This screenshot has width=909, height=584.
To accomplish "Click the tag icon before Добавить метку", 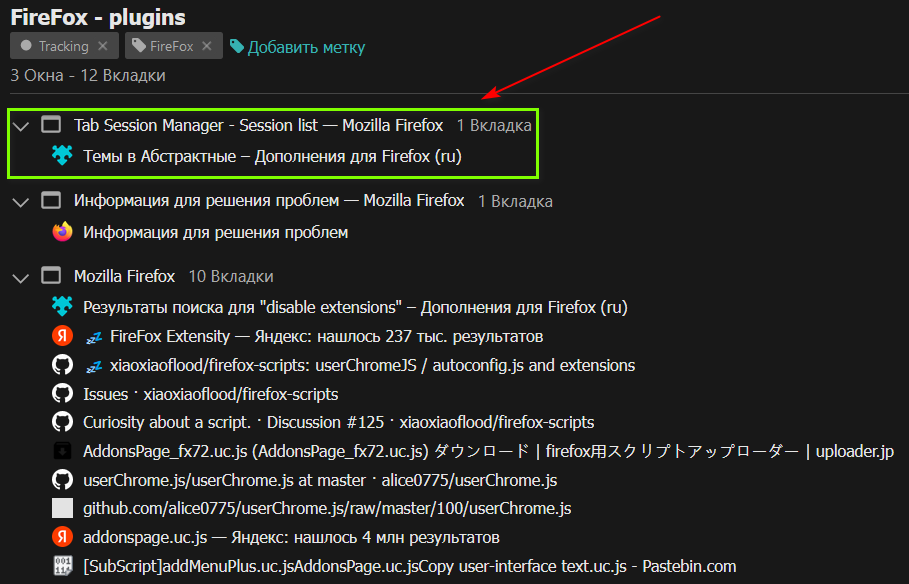I will coord(237,46).
